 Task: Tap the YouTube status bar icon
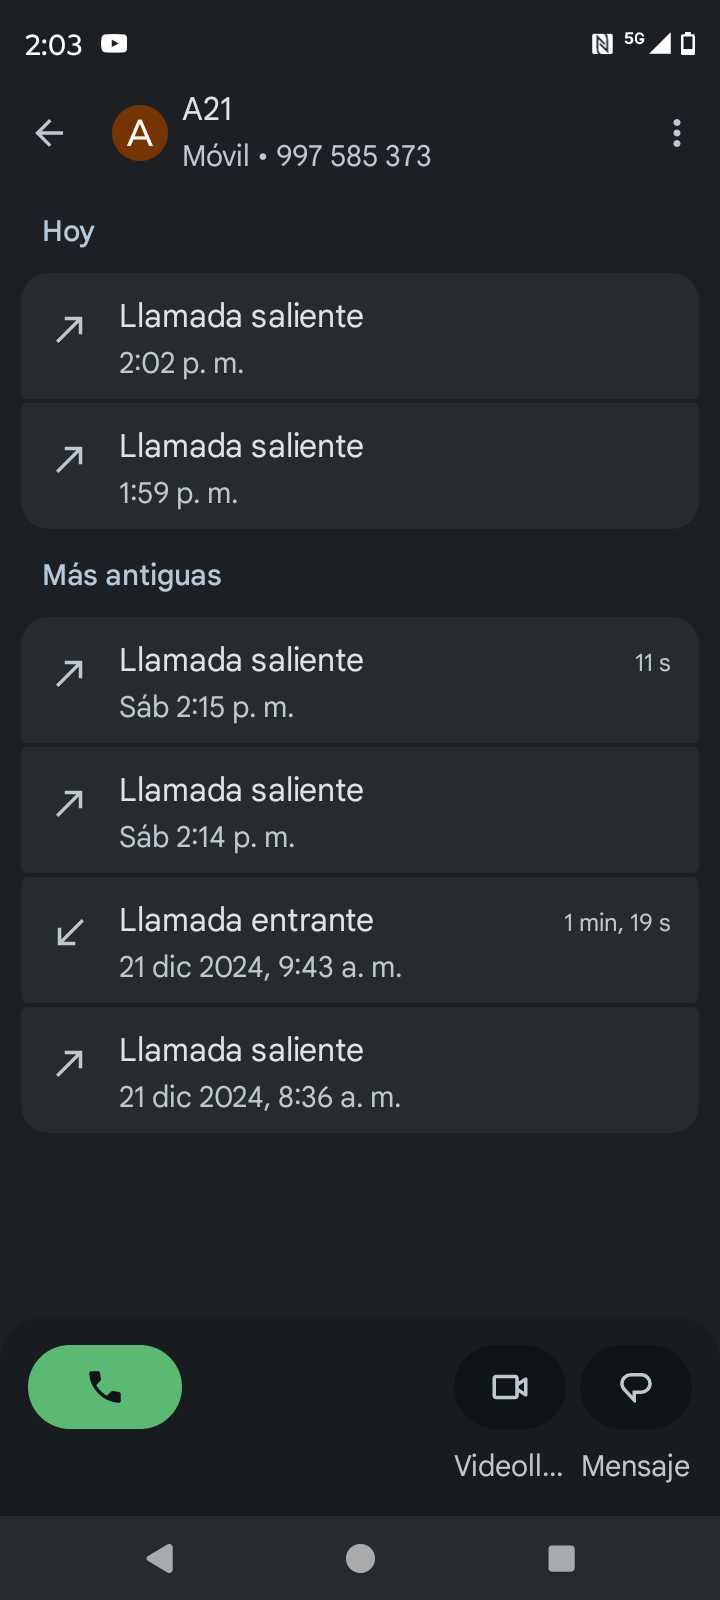tap(114, 43)
